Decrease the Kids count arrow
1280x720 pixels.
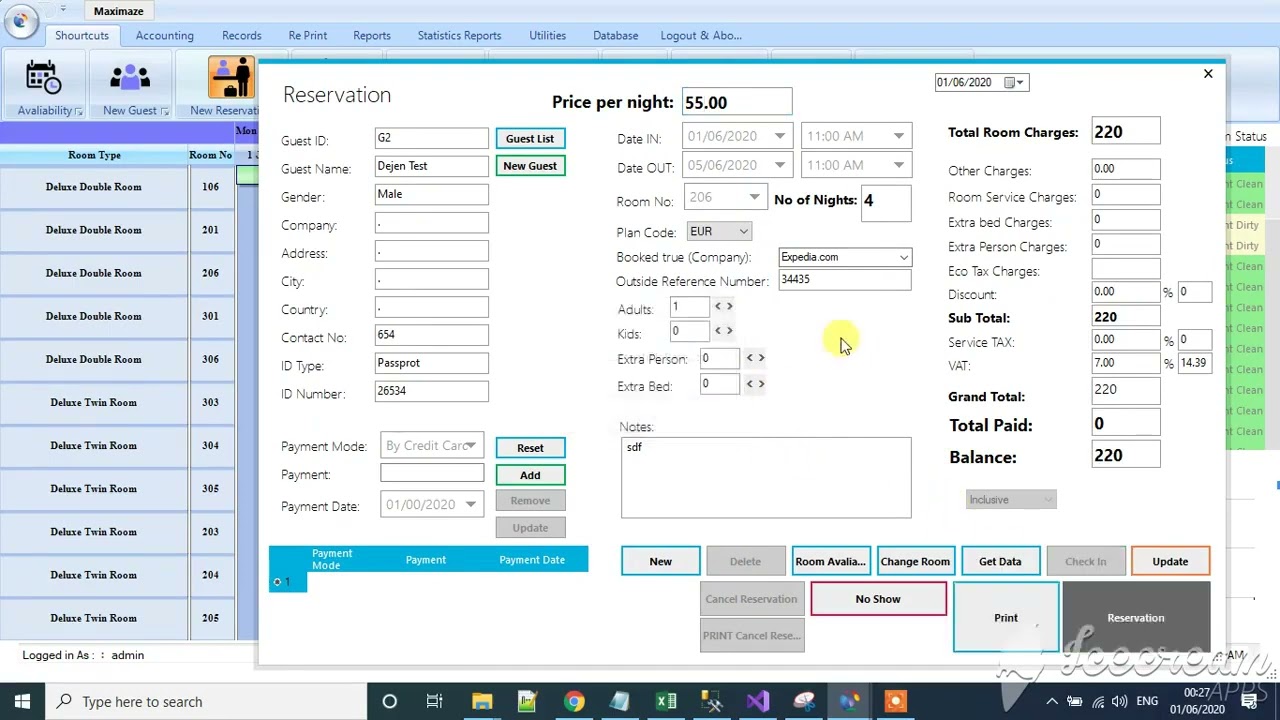click(717, 330)
